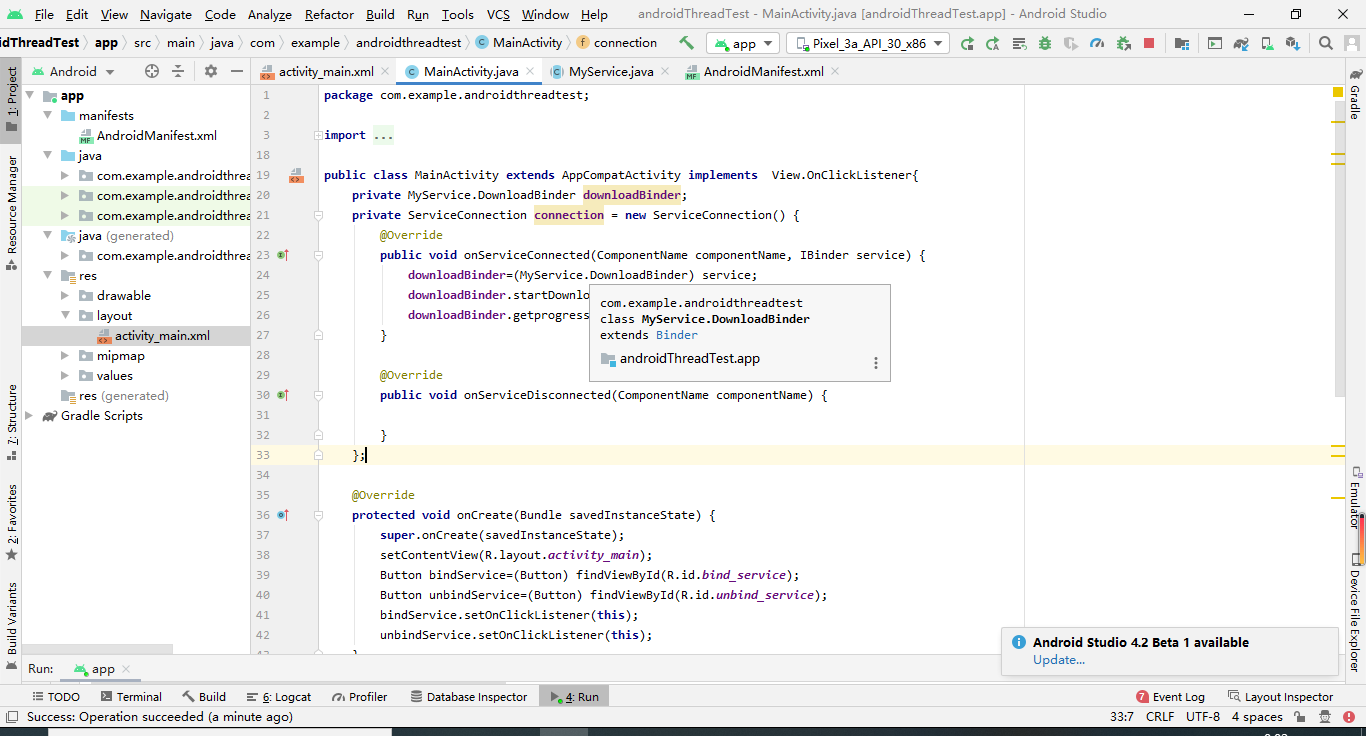Click the Select Opened File target icon
Viewport: 1366px width, 736px height.
pos(152,71)
